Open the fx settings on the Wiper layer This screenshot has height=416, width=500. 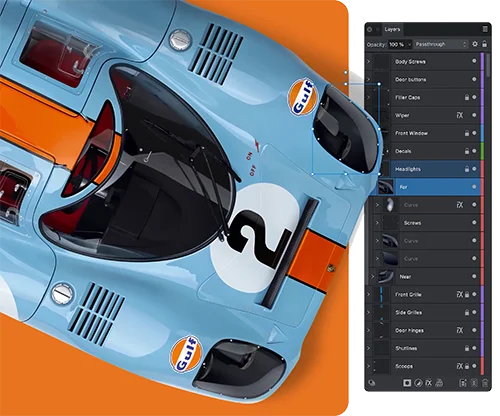click(460, 115)
